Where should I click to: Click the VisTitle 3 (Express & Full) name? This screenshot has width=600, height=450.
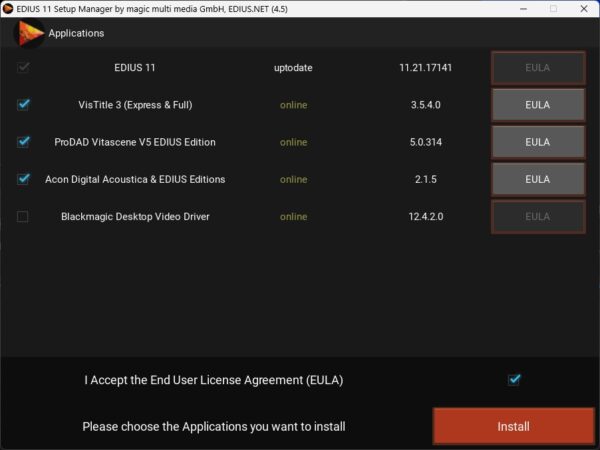[135, 105]
